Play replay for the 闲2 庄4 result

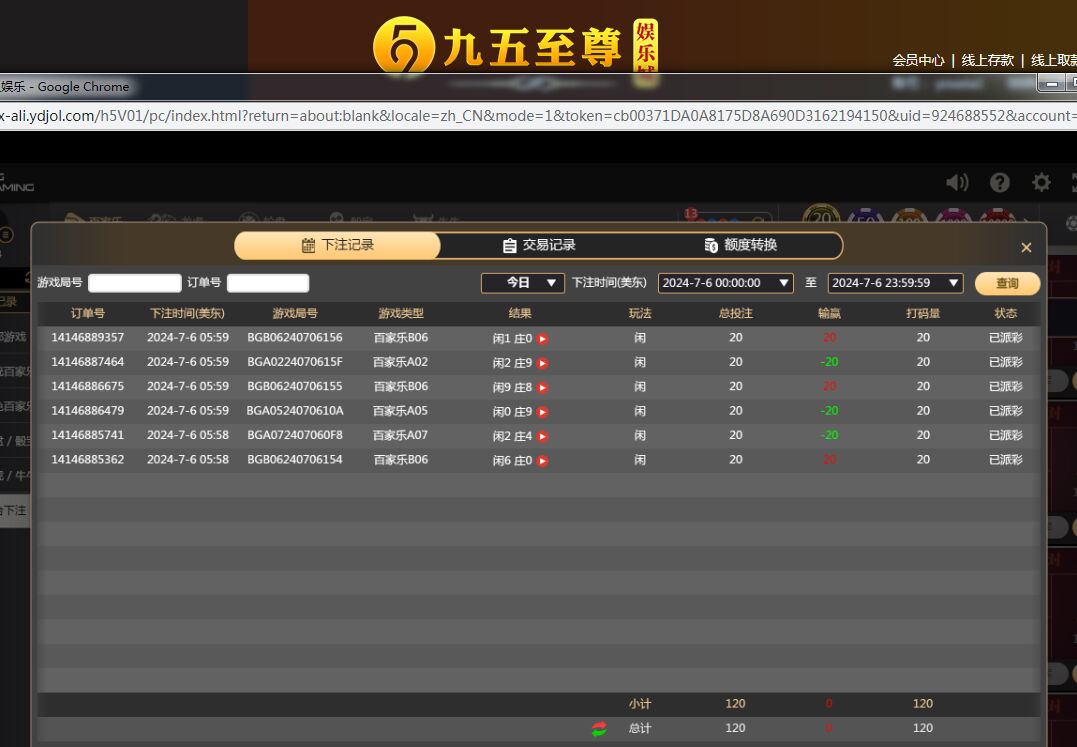[542, 436]
